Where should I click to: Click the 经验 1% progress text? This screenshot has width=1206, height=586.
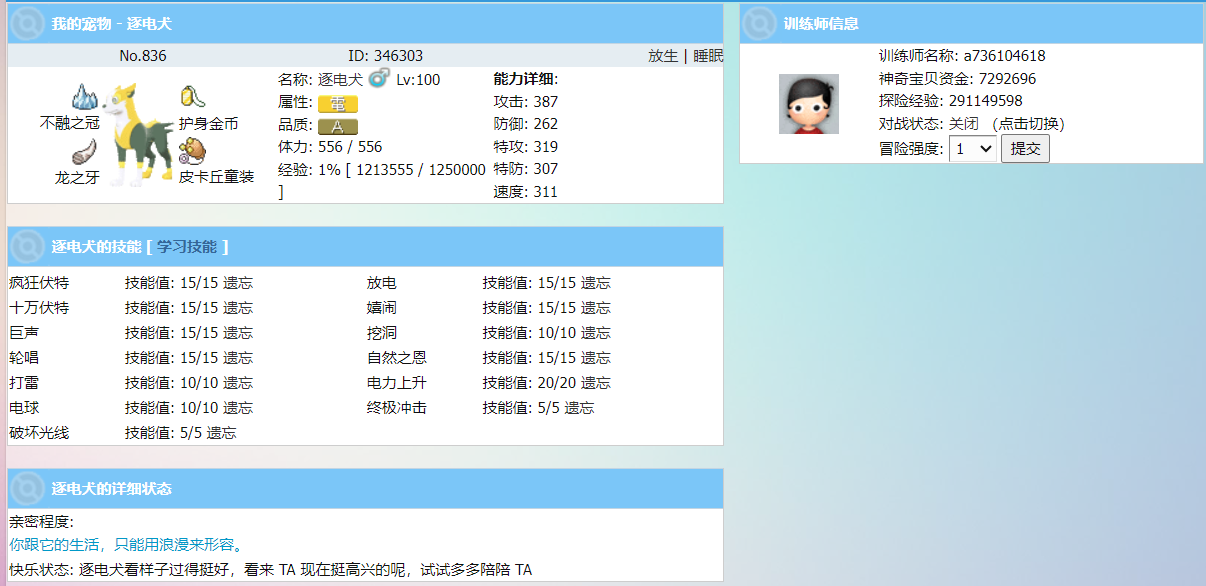coord(382,180)
